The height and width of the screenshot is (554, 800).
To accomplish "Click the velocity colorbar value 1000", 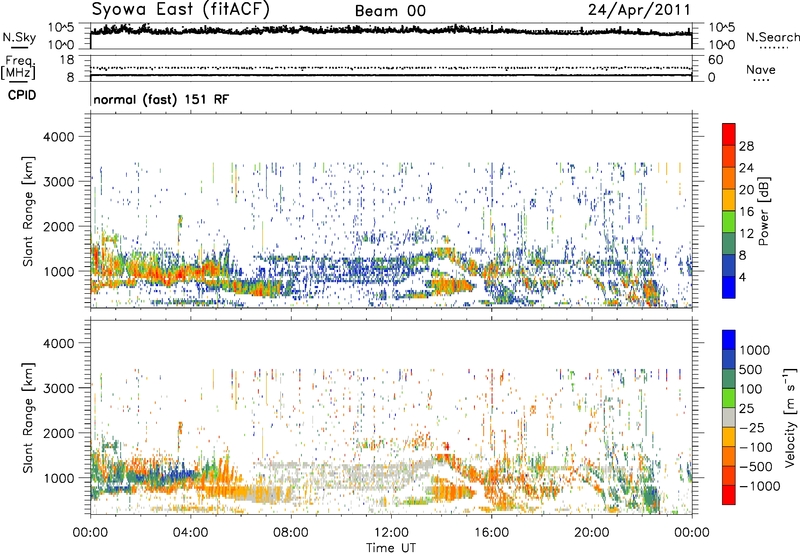I will tap(755, 350).
